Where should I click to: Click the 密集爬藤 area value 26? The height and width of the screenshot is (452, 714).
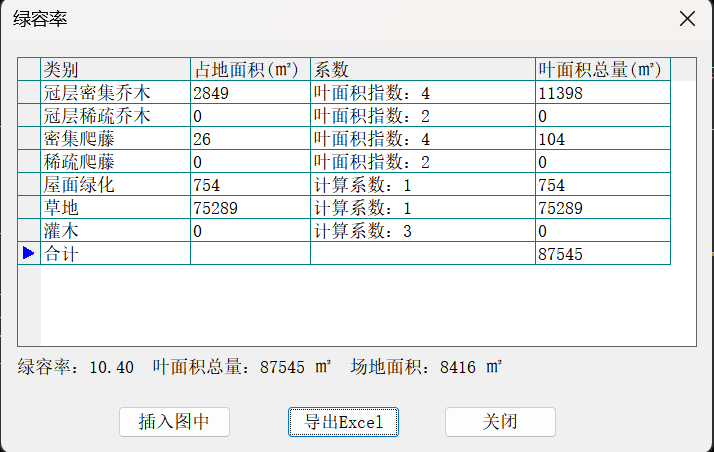[x=250, y=139]
